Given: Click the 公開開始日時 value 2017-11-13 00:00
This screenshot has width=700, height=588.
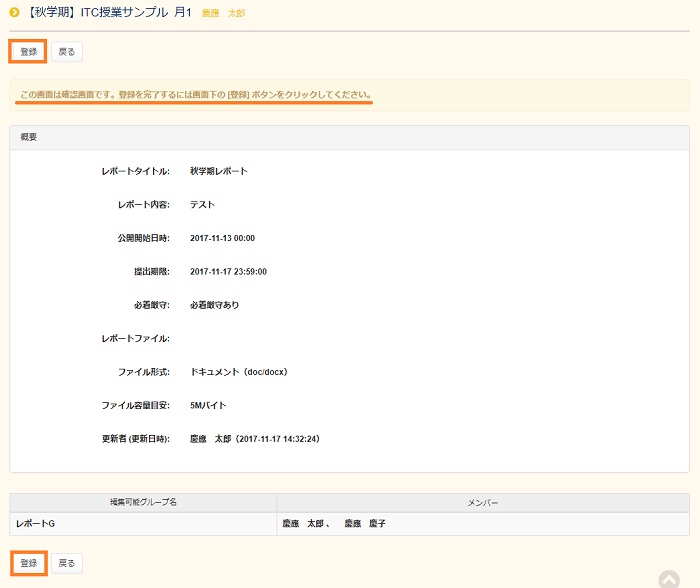Looking at the screenshot, I should tap(223, 238).
